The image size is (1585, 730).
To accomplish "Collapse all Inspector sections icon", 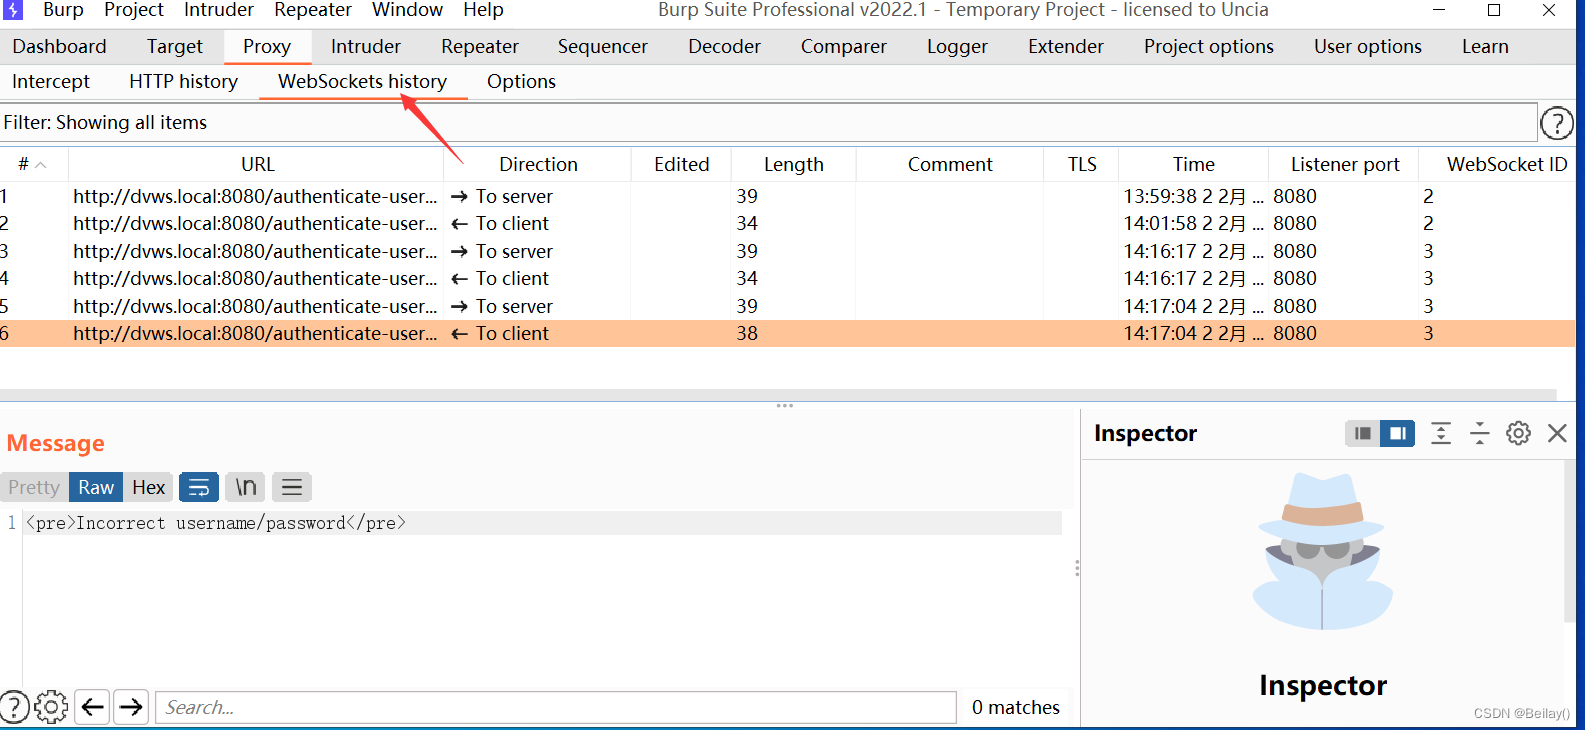I will (1479, 433).
